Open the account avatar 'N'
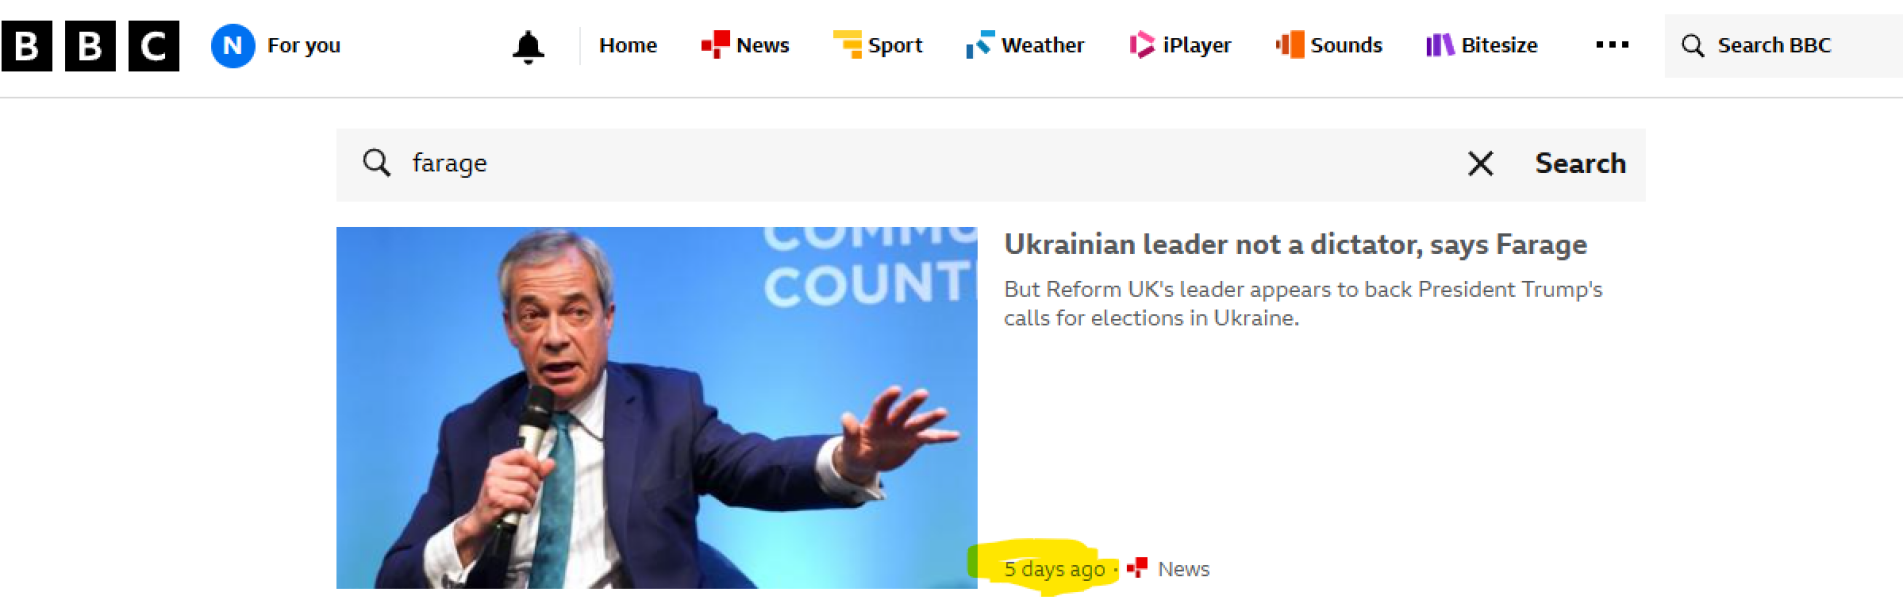The image size is (1903, 600). pyautogui.click(x=233, y=46)
